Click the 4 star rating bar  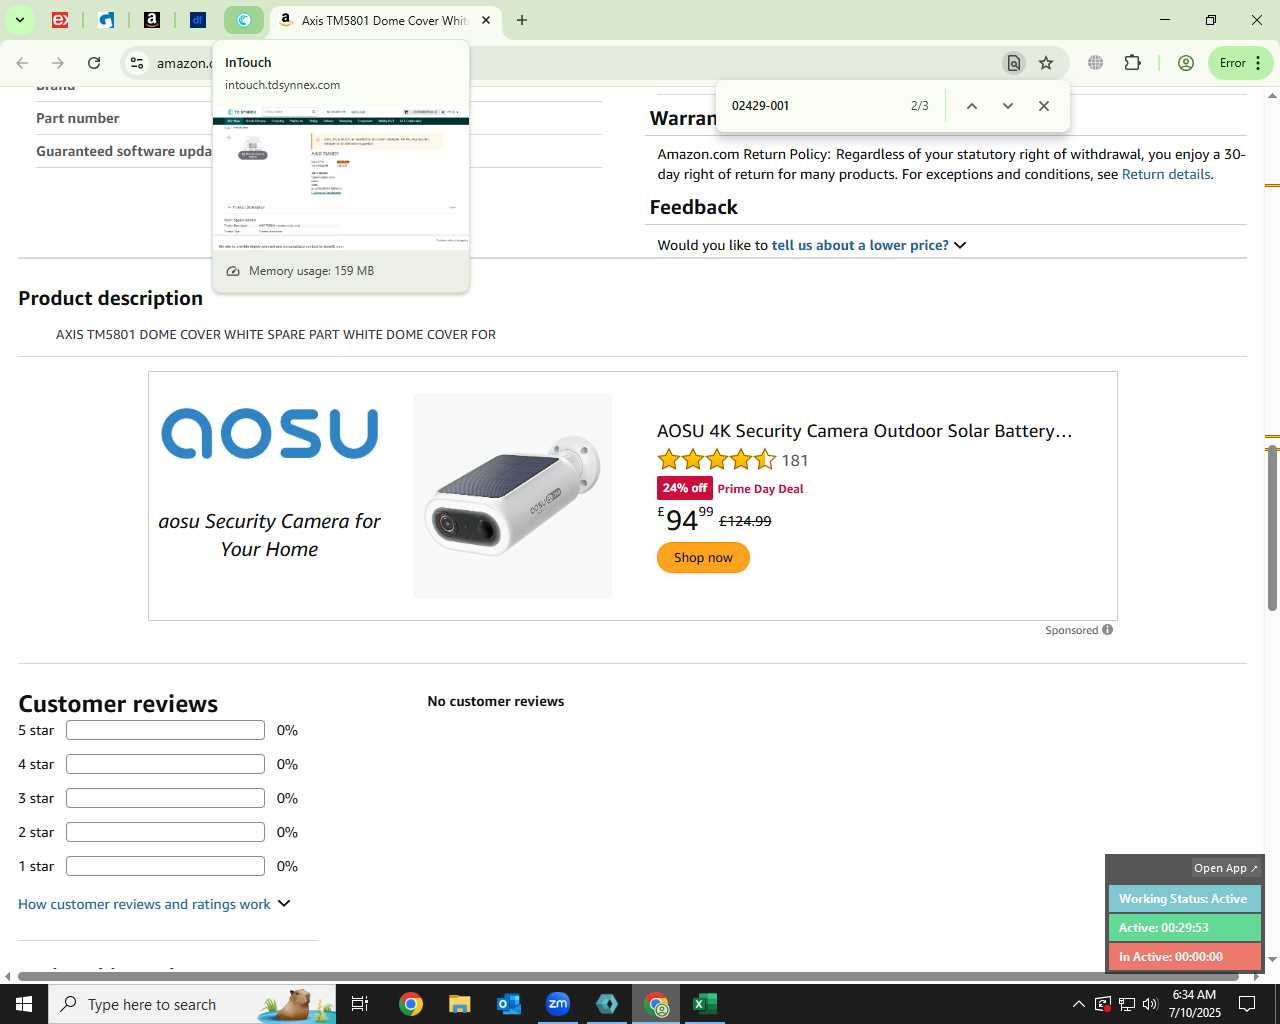(x=165, y=764)
